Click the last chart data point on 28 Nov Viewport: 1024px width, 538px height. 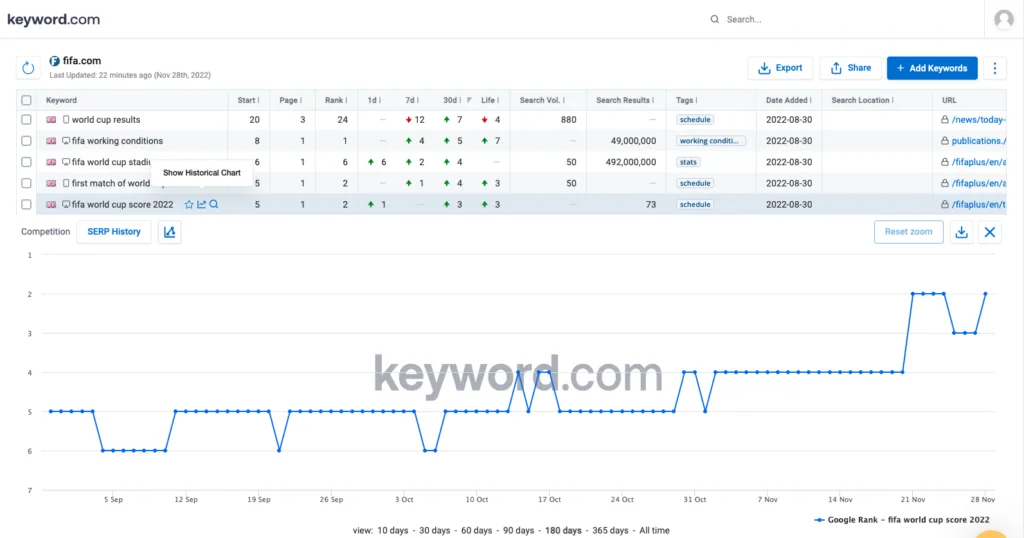click(x=985, y=294)
